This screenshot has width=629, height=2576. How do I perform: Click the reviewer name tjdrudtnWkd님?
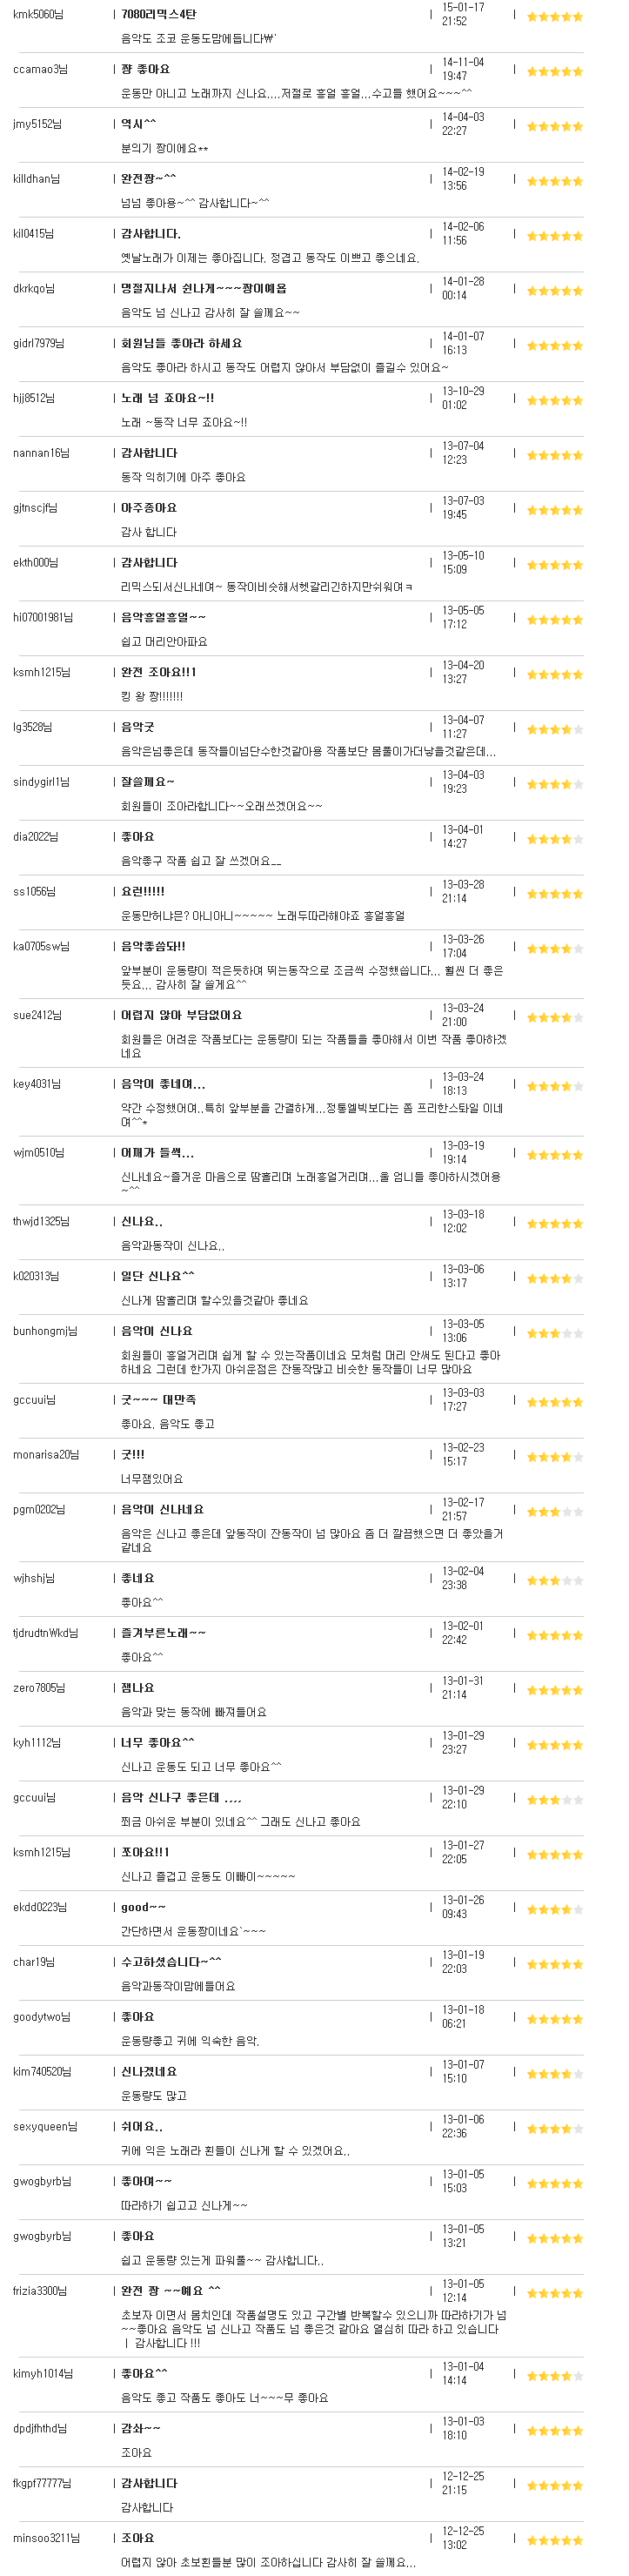45,1632
